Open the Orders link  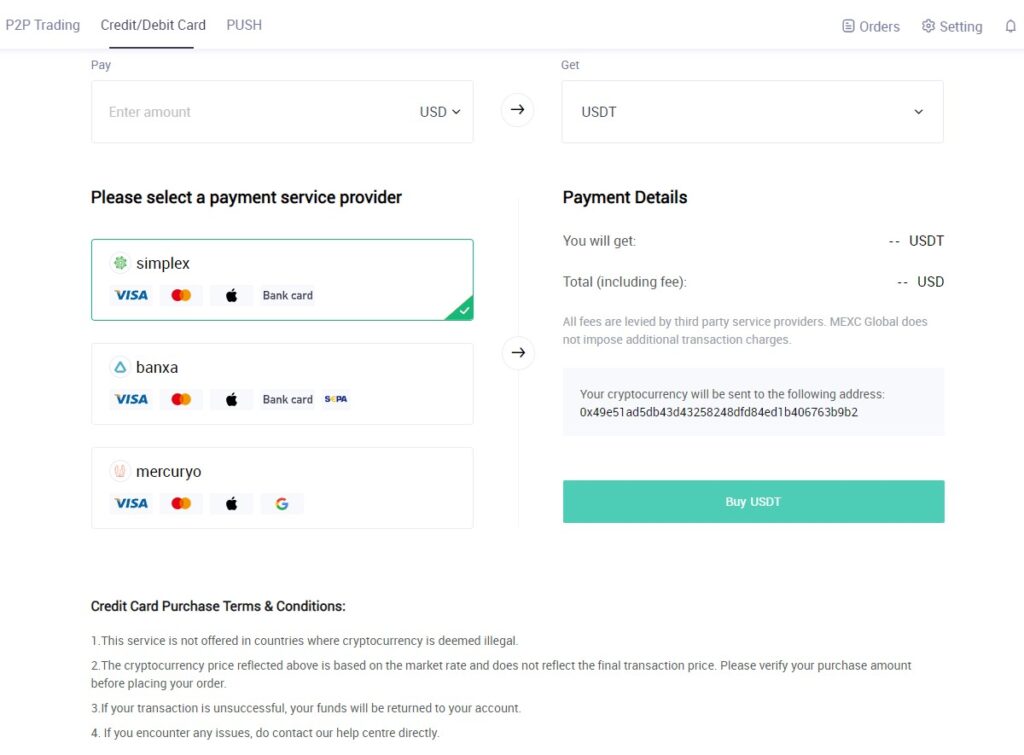point(871,26)
